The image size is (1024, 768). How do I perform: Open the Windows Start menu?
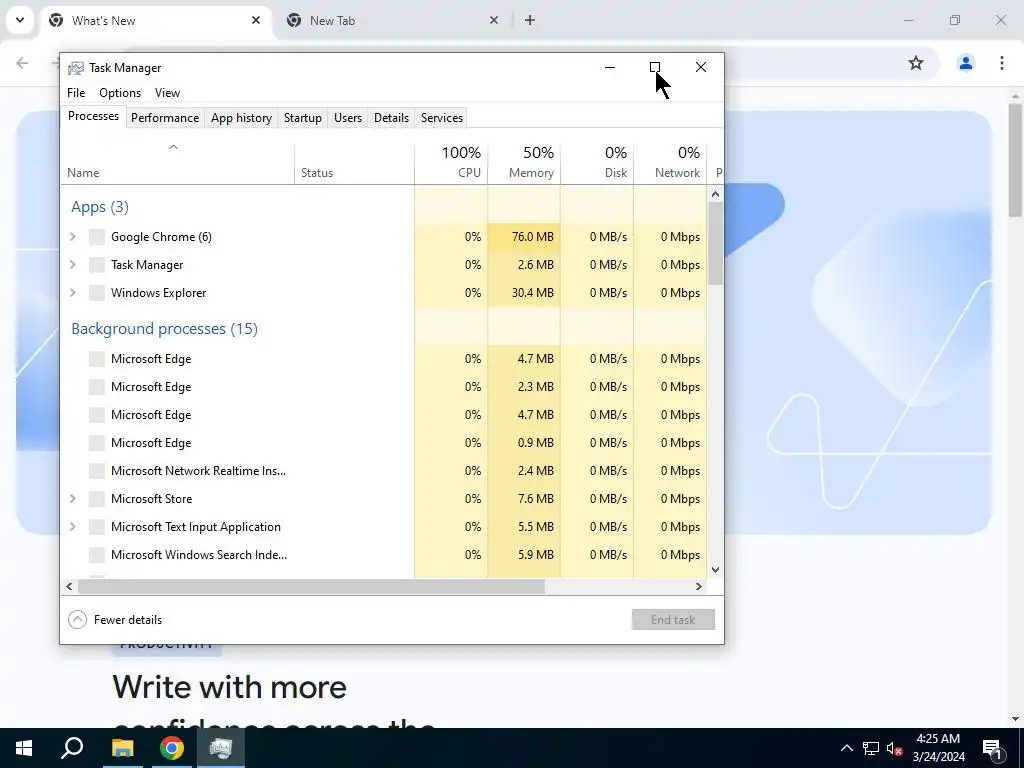[x=24, y=748]
